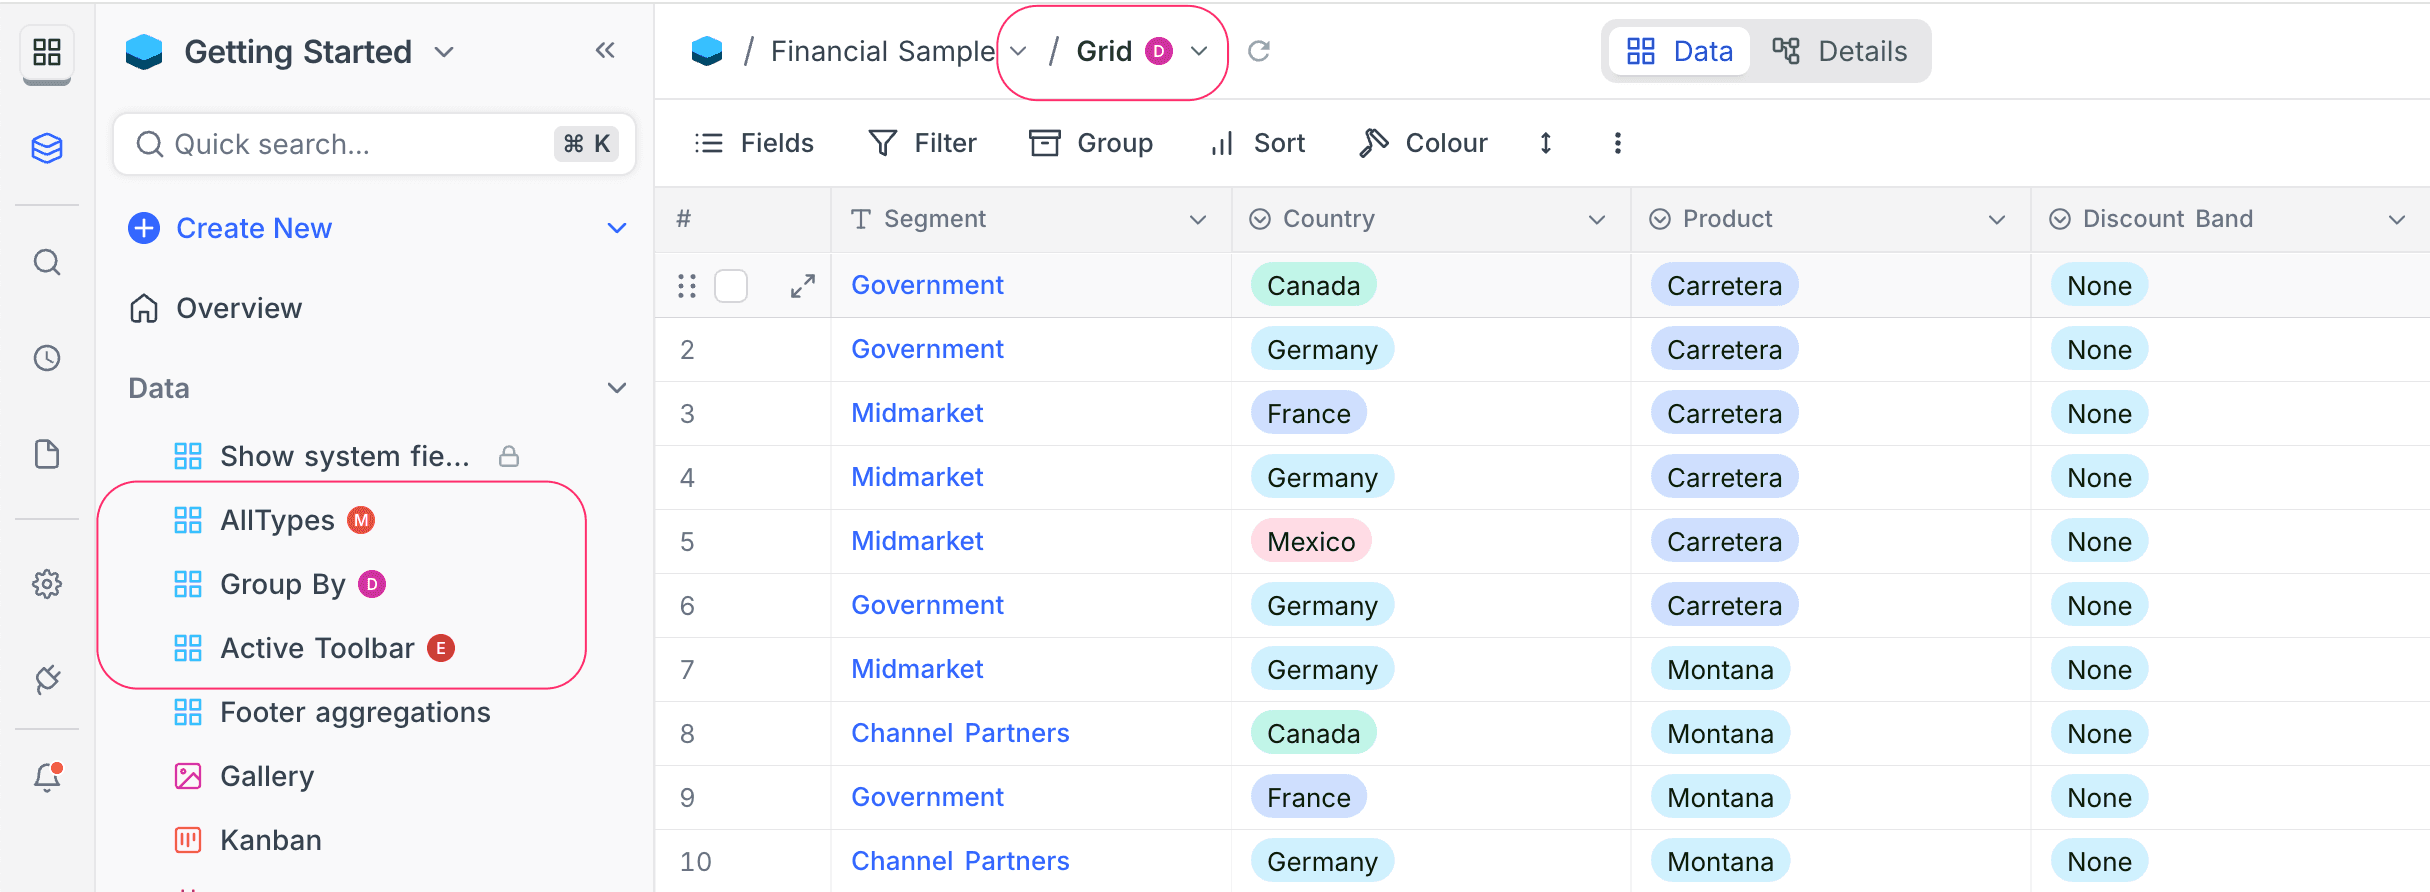2430x892 pixels.
Task: Click the row height icon in toolbar
Action: point(1546,143)
